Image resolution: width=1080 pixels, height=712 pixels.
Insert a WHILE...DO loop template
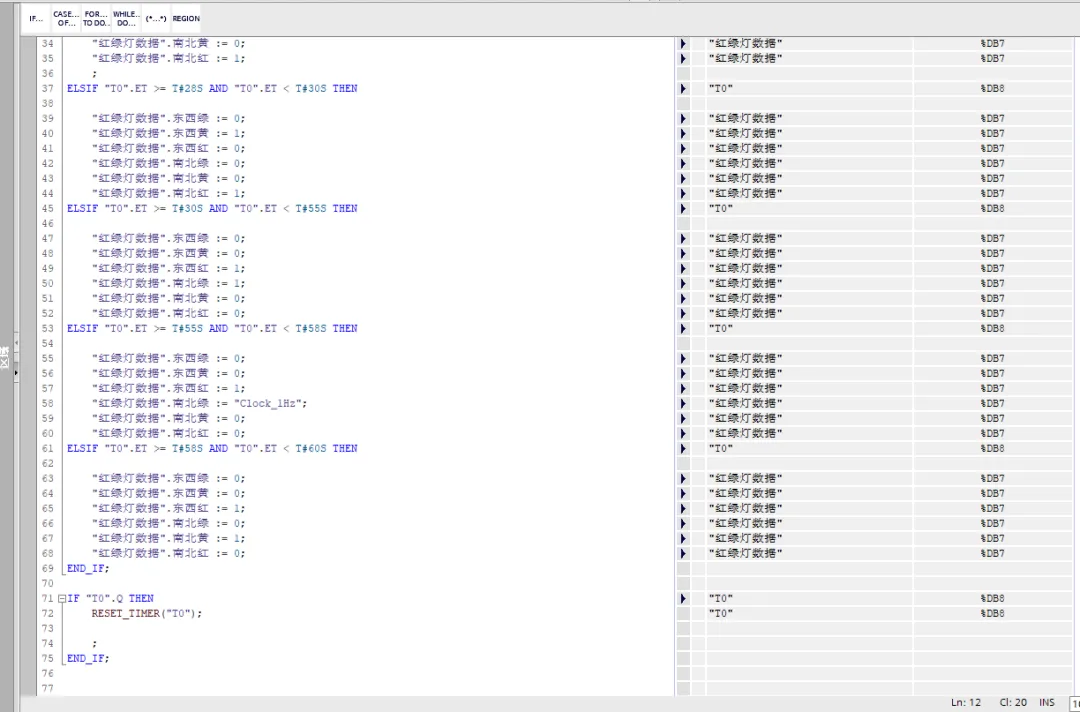point(126,19)
